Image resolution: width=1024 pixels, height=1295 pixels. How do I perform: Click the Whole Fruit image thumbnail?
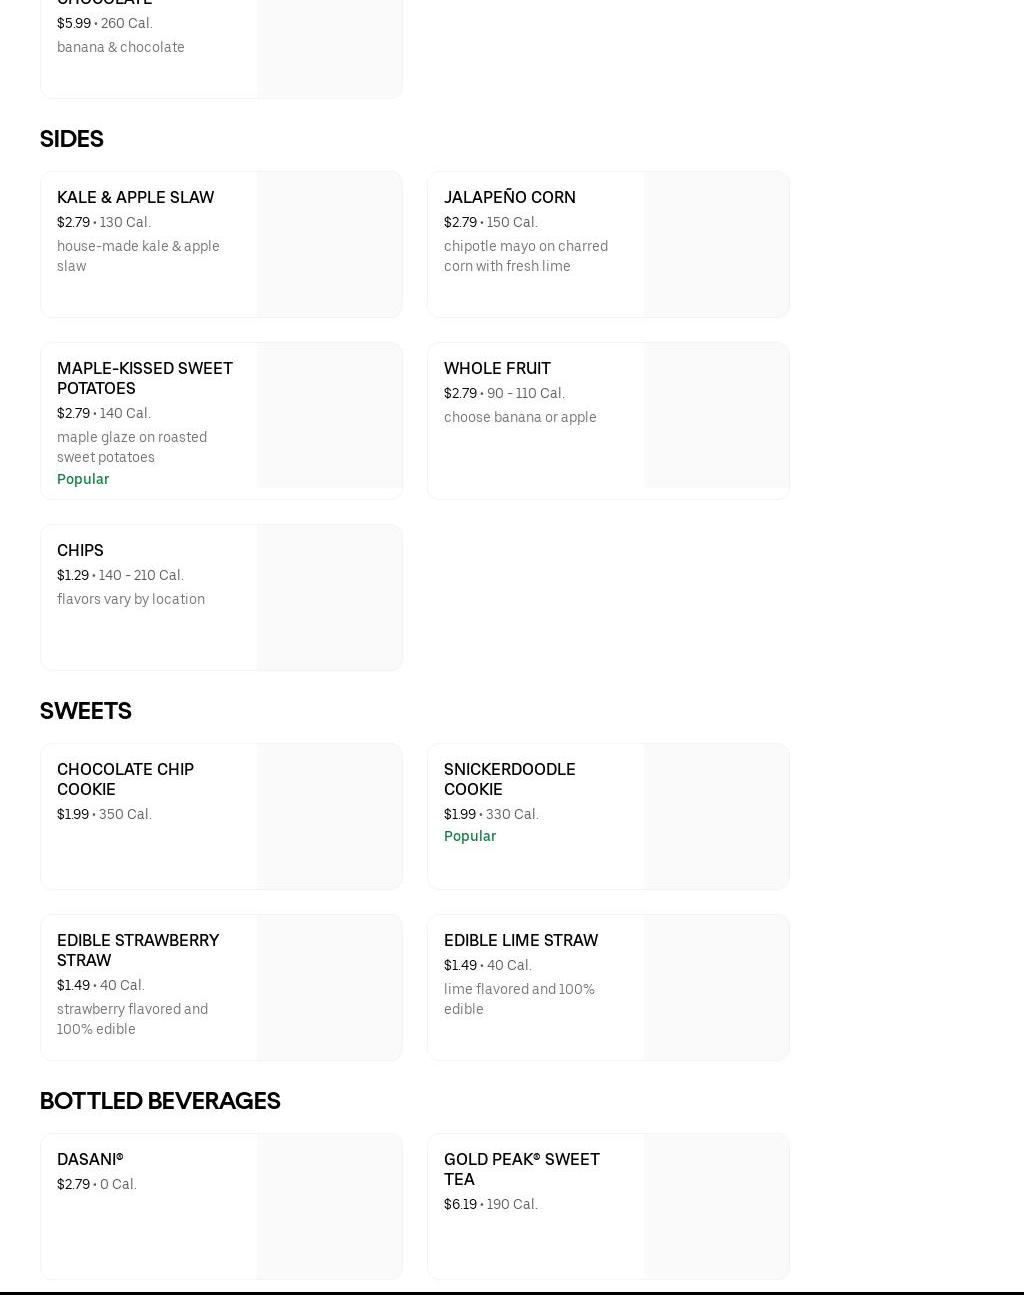click(x=716, y=416)
